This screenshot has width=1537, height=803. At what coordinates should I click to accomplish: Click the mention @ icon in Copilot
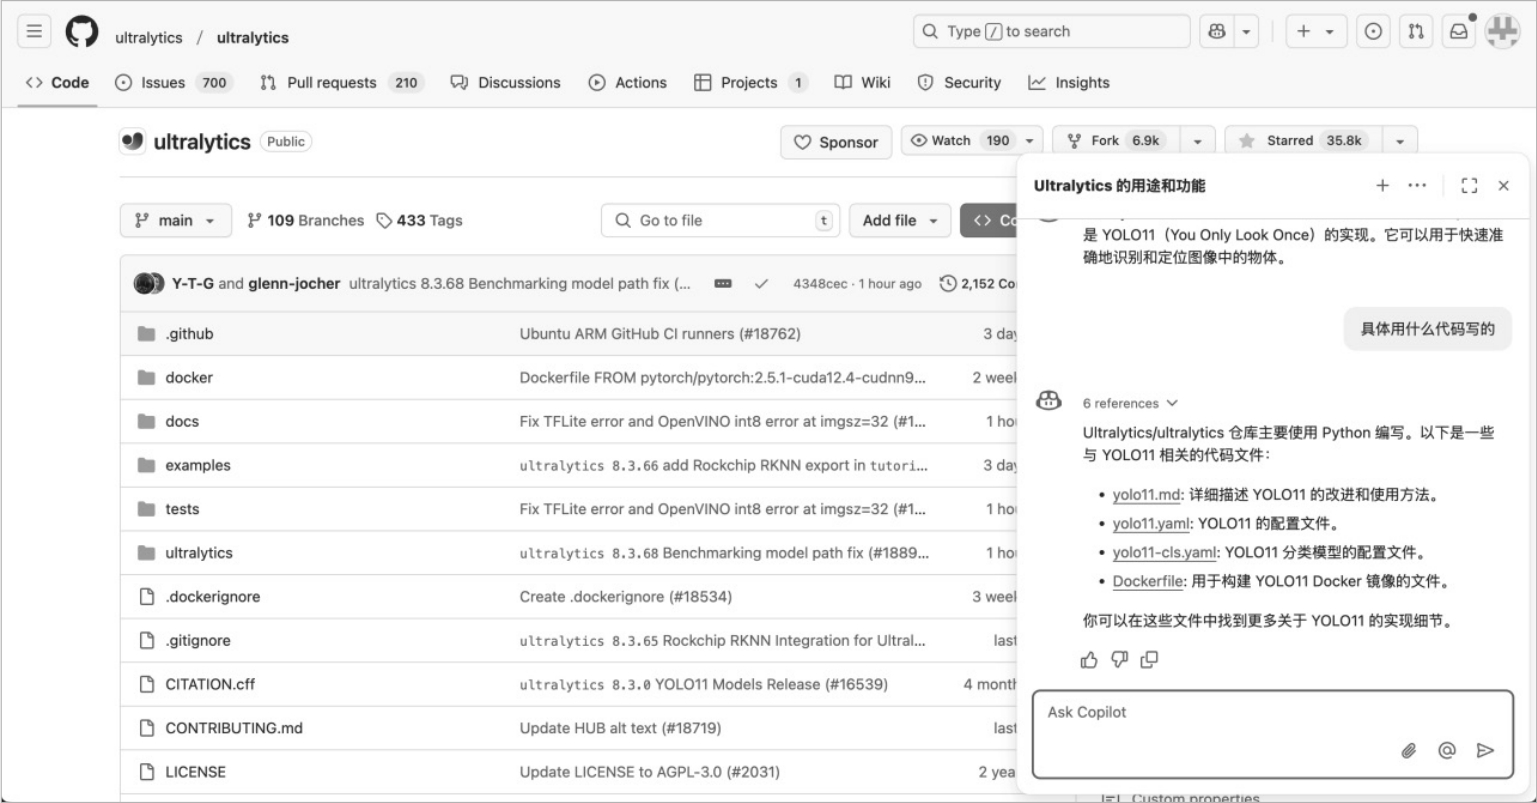point(1447,750)
